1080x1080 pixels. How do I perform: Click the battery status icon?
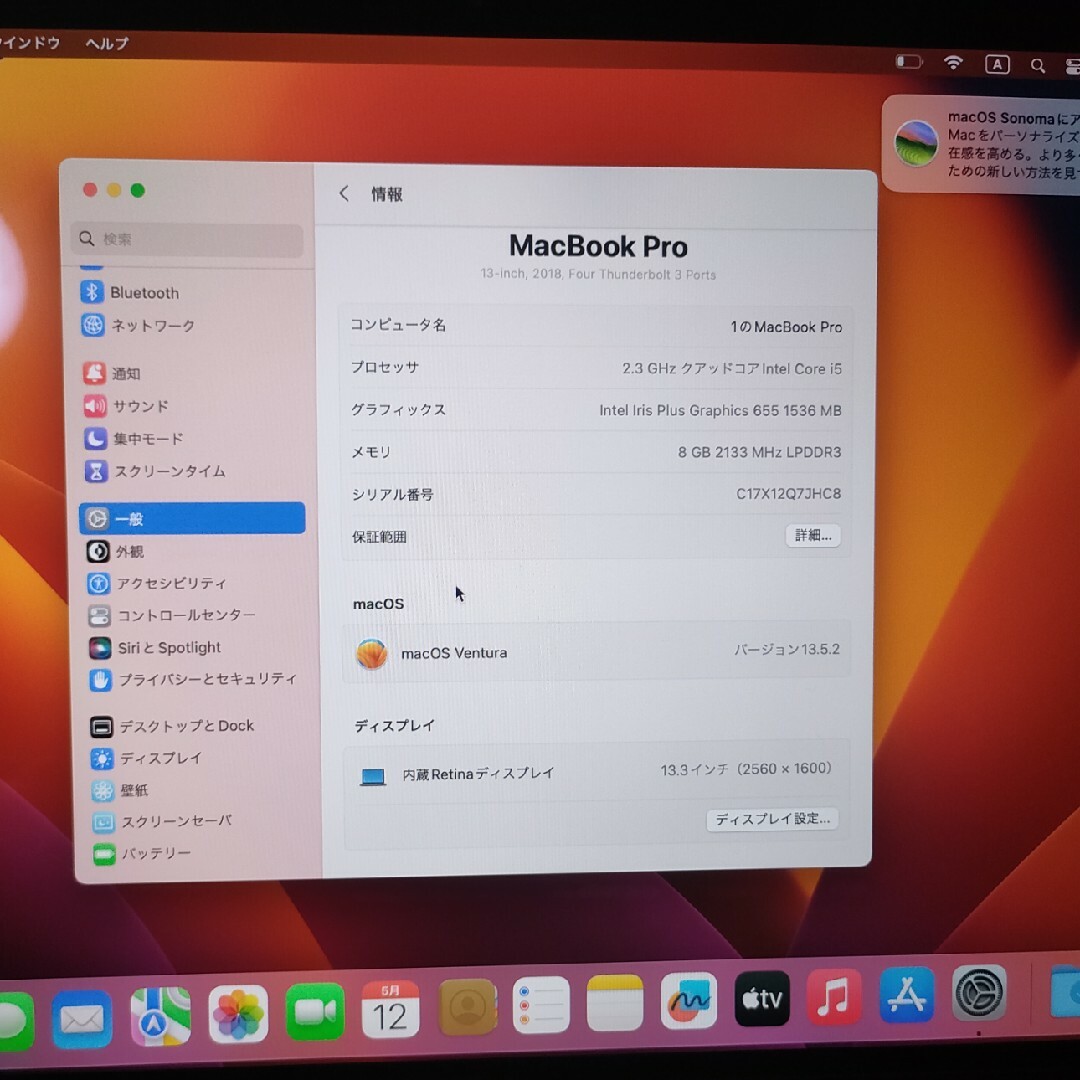908,62
